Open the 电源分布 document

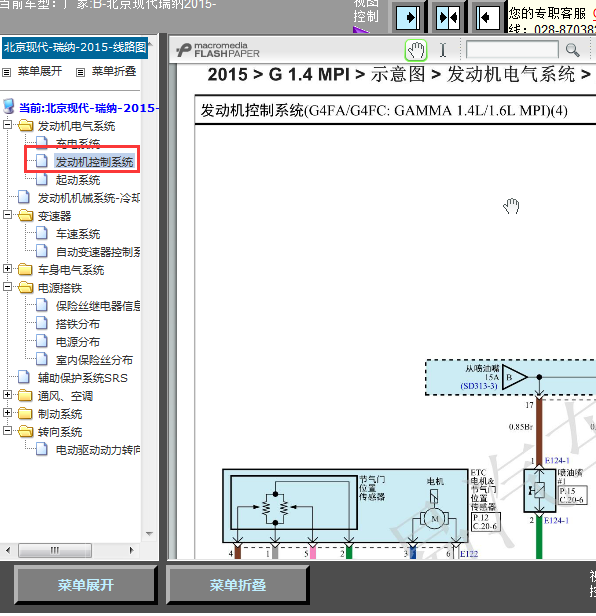click(x=78, y=342)
